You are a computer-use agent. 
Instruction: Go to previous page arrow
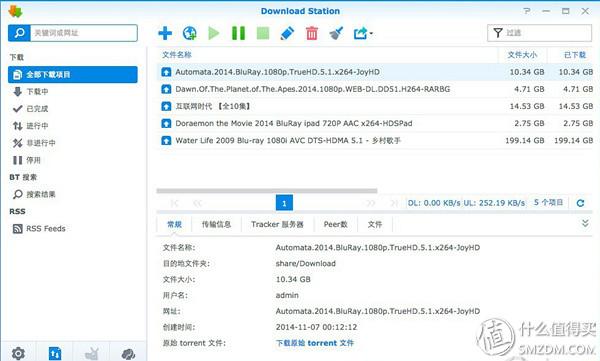[x=197, y=203]
